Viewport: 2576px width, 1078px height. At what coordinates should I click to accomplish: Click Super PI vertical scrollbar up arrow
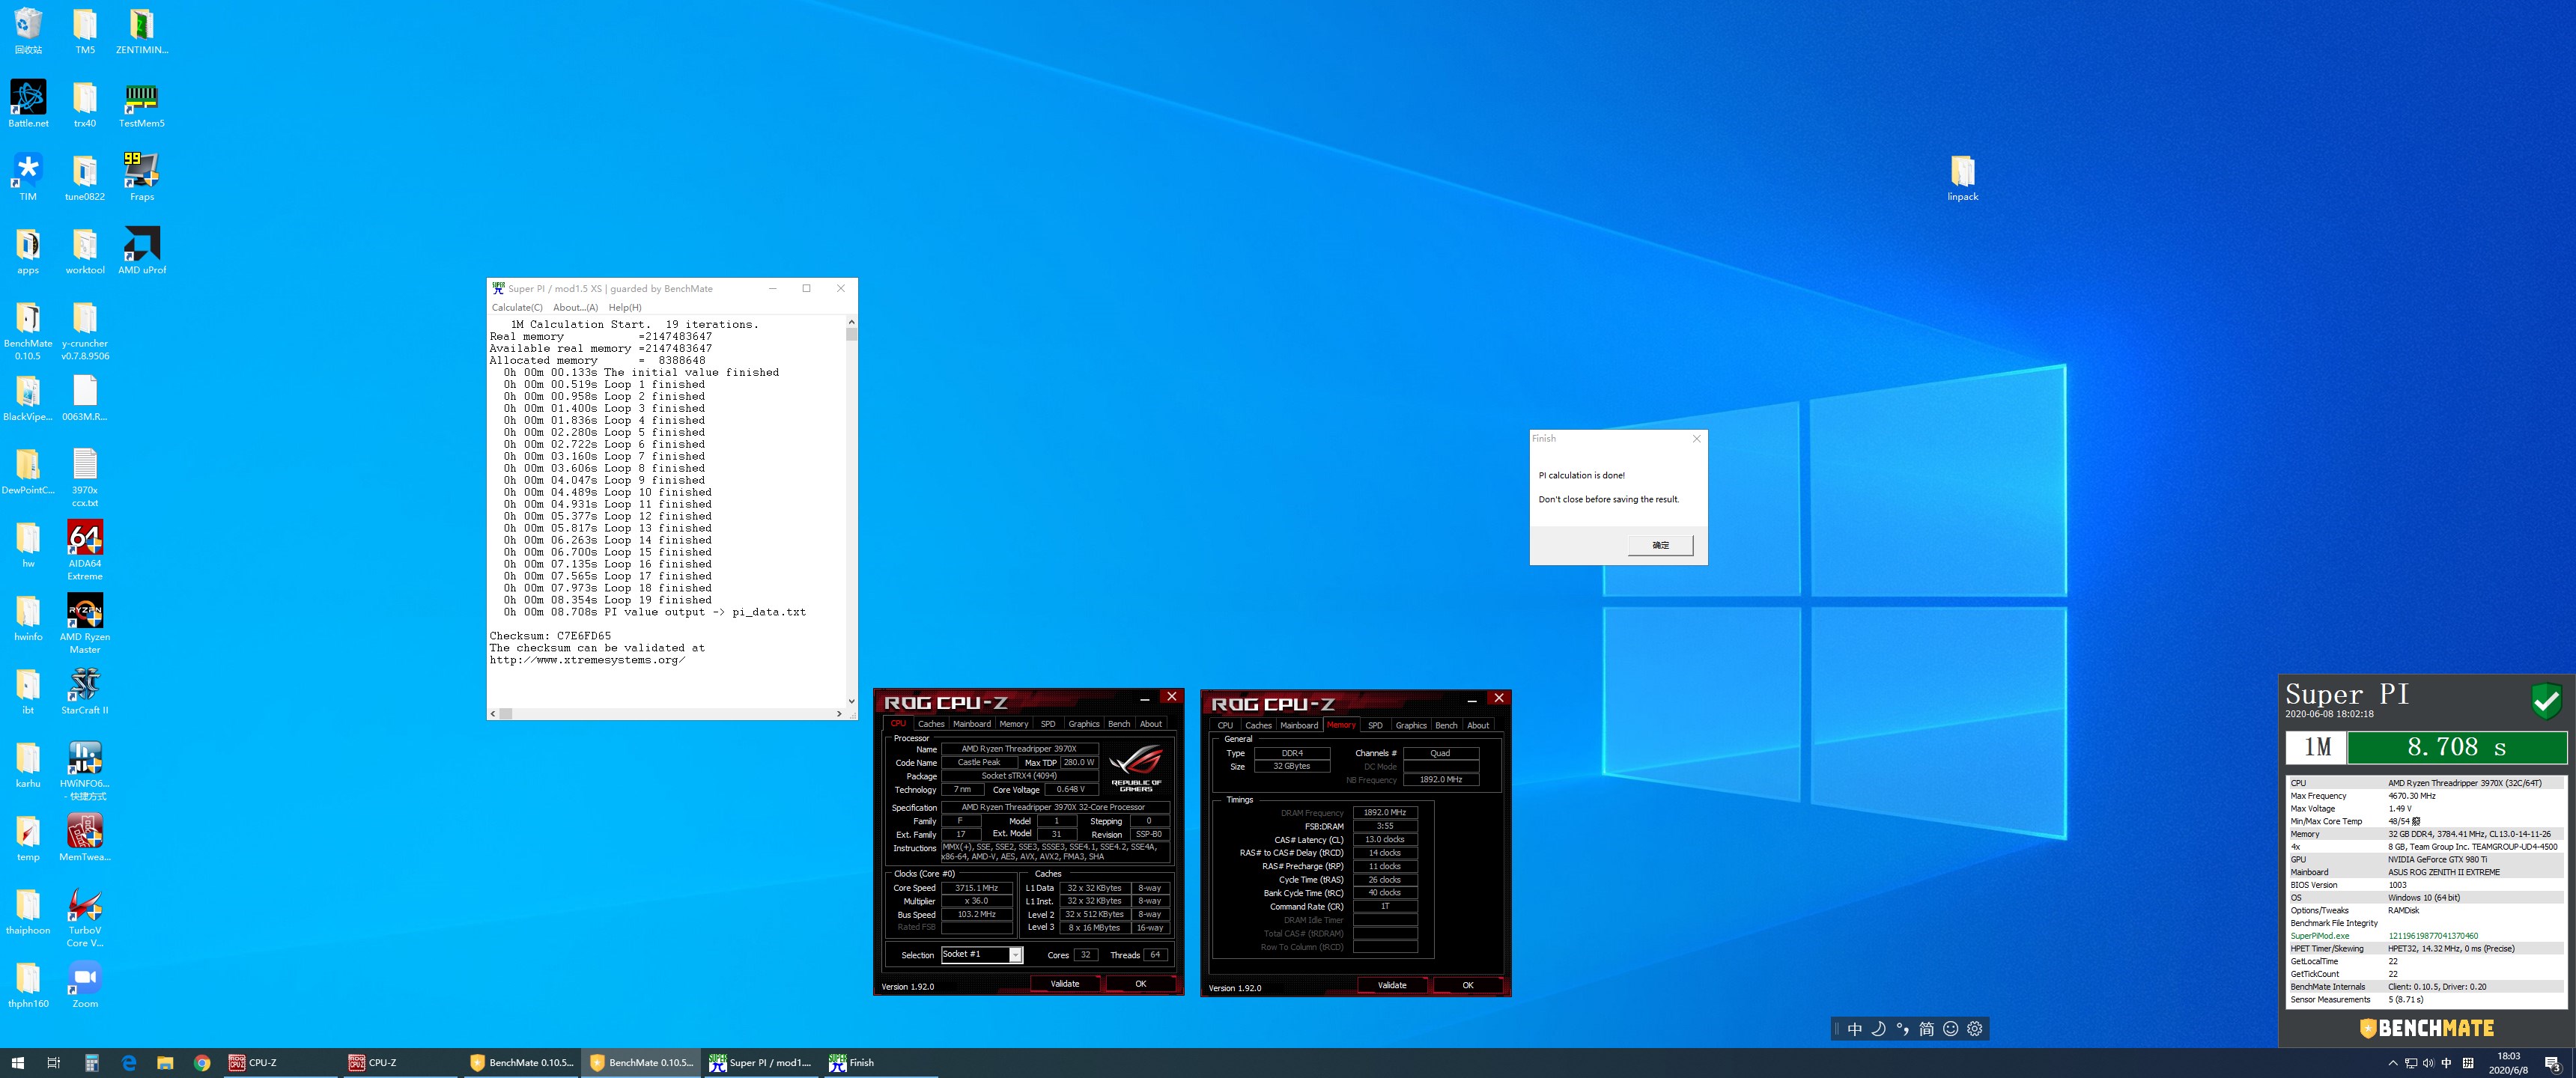pyautogui.click(x=851, y=322)
